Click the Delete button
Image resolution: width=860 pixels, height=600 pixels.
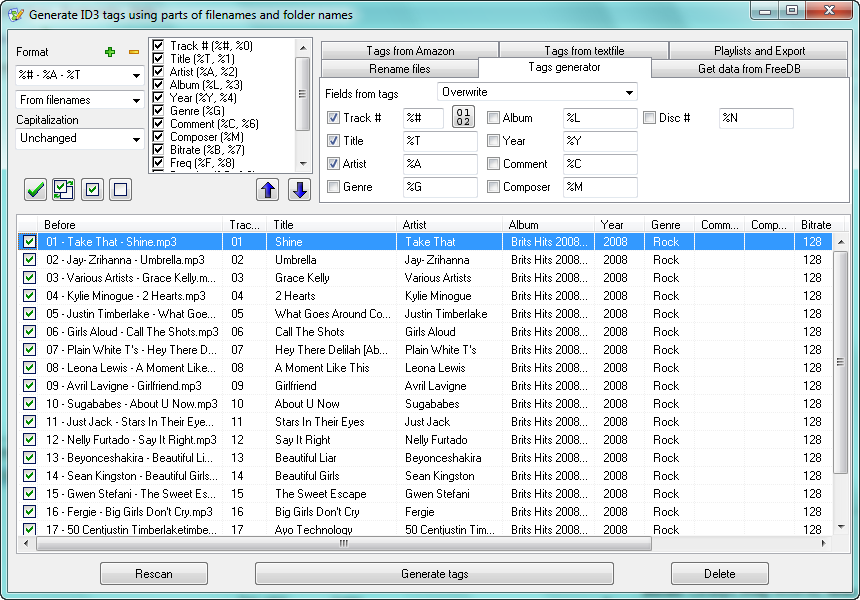[x=720, y=574]
